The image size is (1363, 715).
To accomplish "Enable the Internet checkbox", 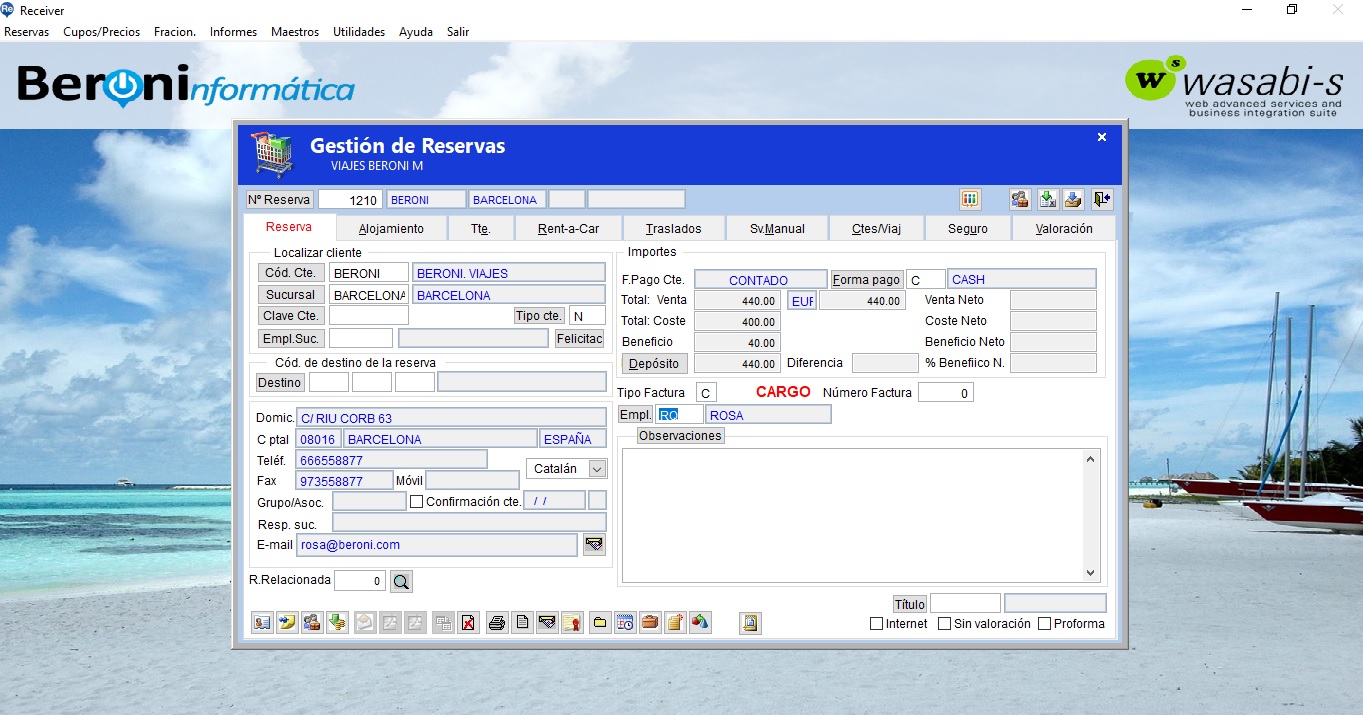I will (876, 623).
